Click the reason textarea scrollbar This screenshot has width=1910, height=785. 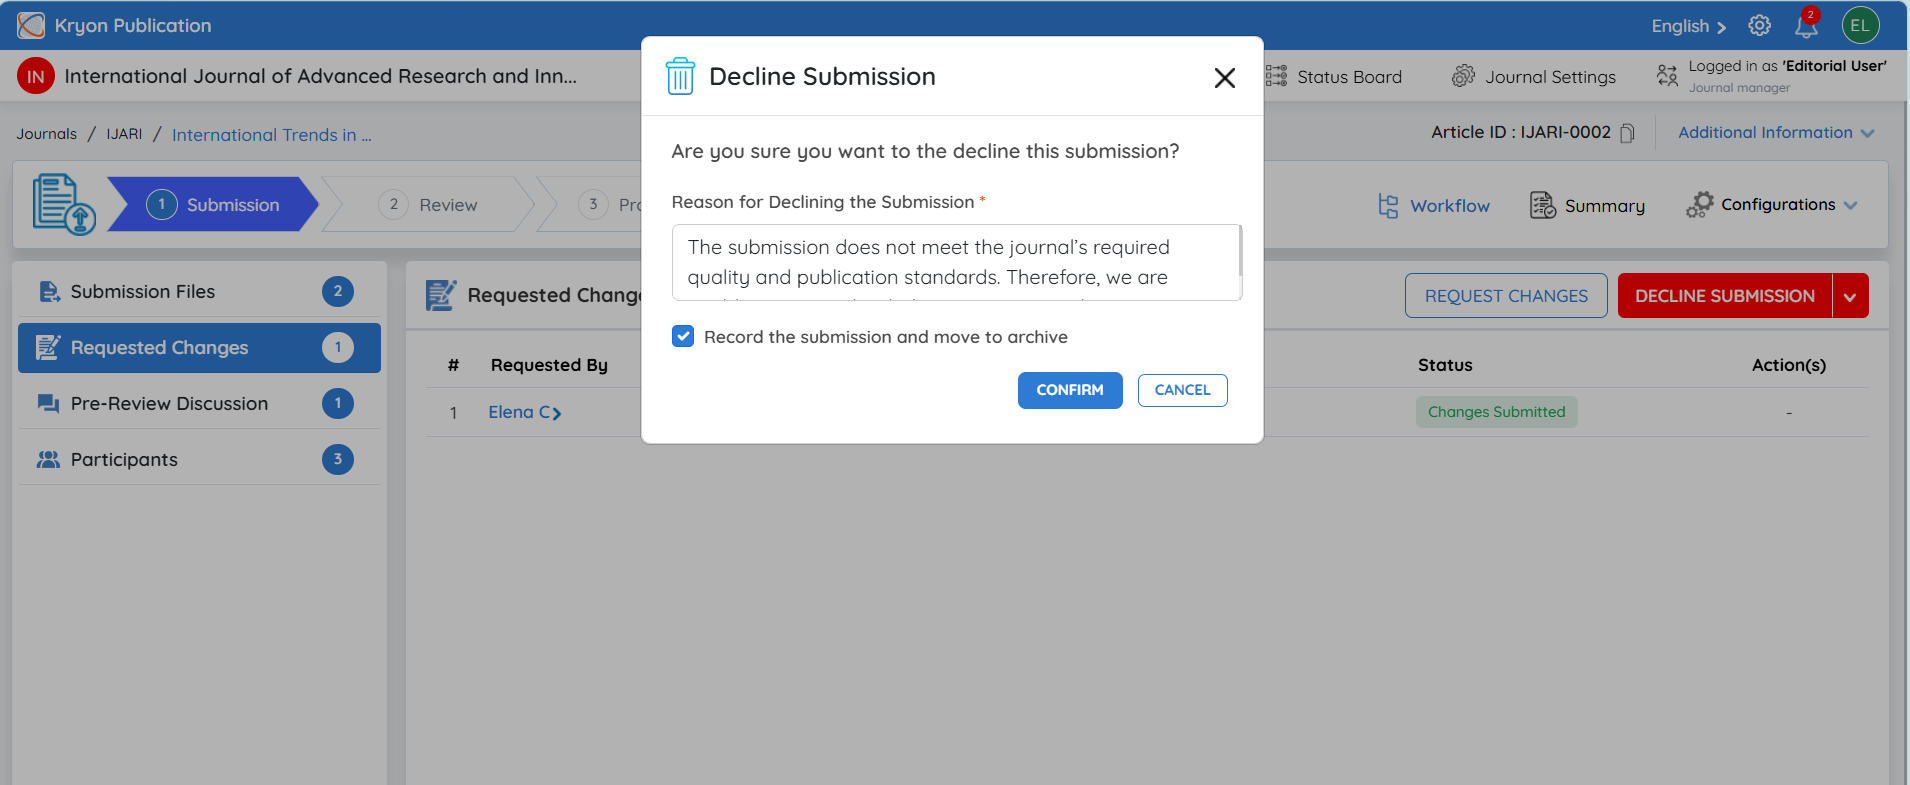1240,251
